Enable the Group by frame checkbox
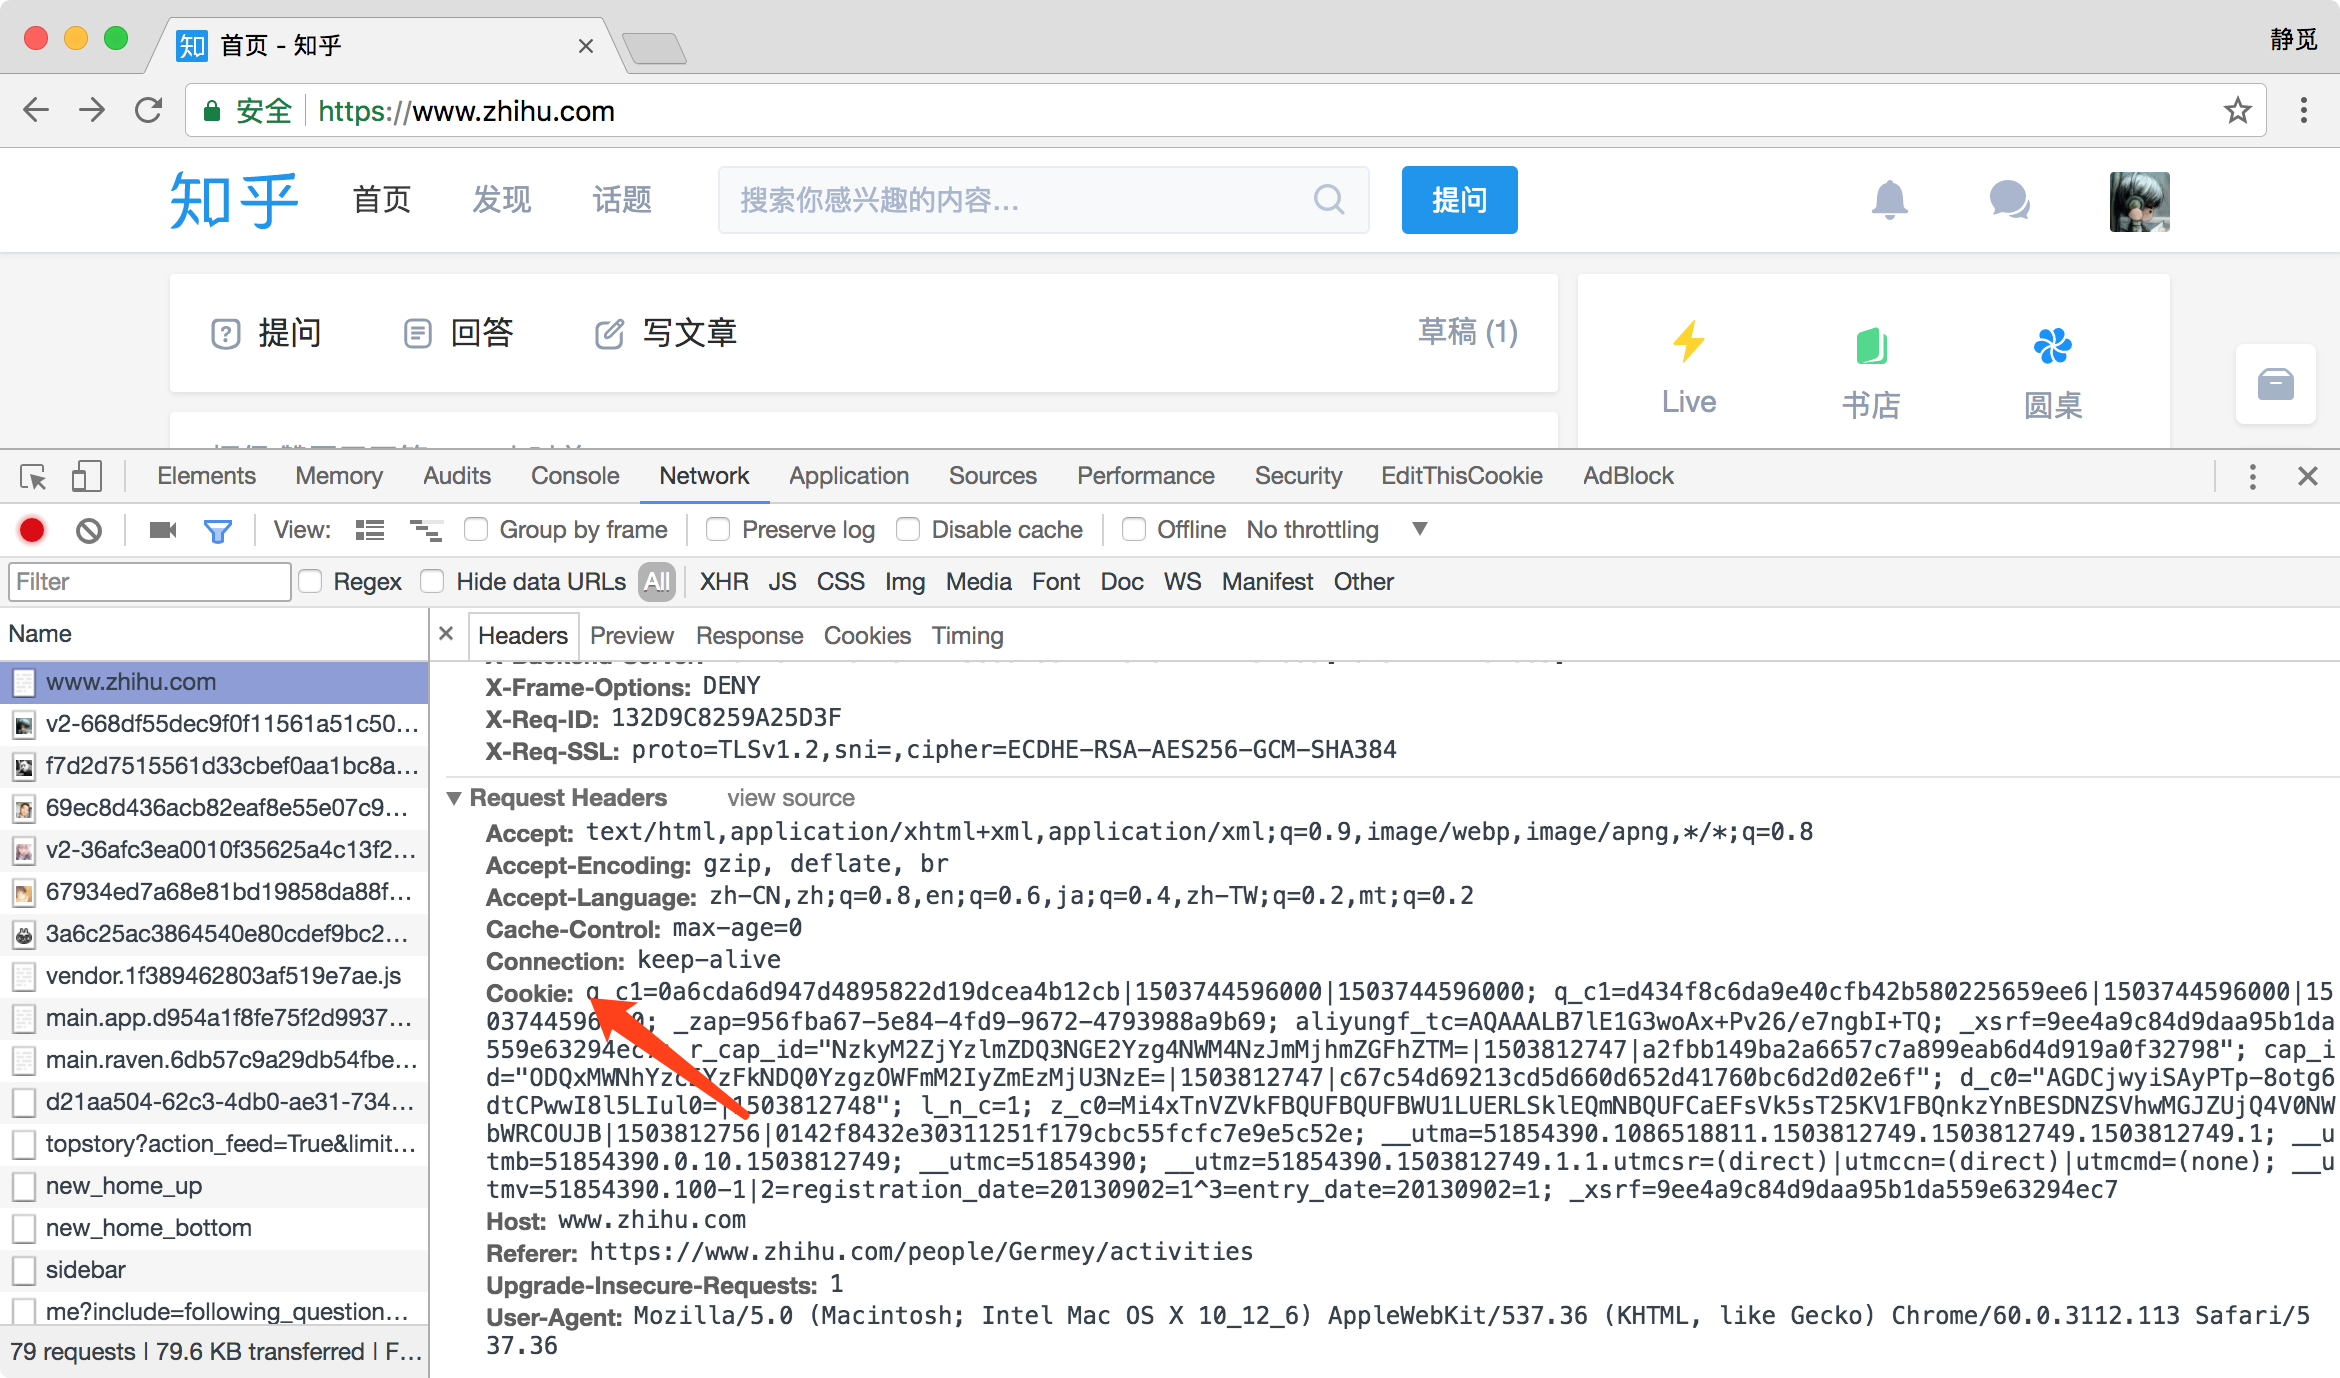 (x=476, y=529)
